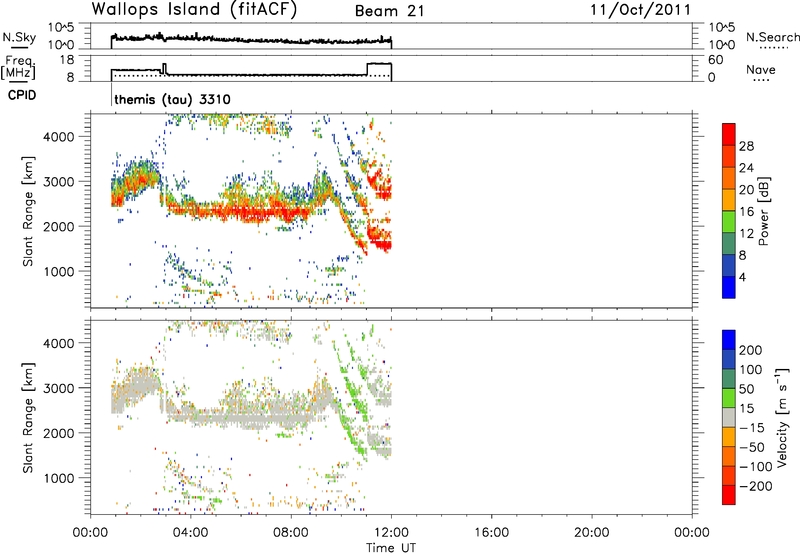
Task: Click the 2000 tick on the velocity panel
Action: (58, 433)
